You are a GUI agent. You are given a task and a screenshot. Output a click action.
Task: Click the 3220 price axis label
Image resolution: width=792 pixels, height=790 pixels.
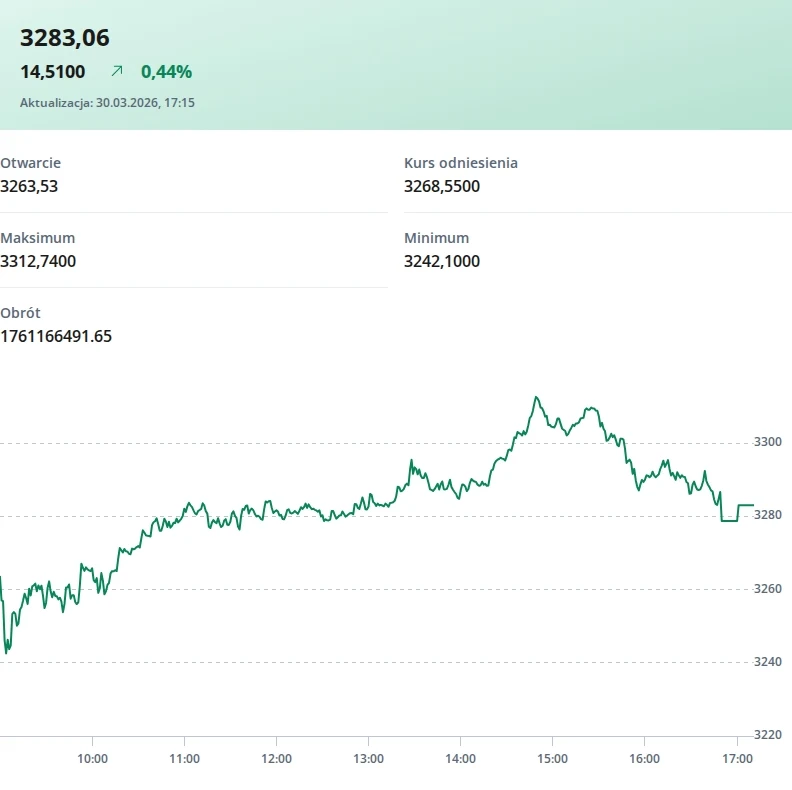(x=767, y=734)
